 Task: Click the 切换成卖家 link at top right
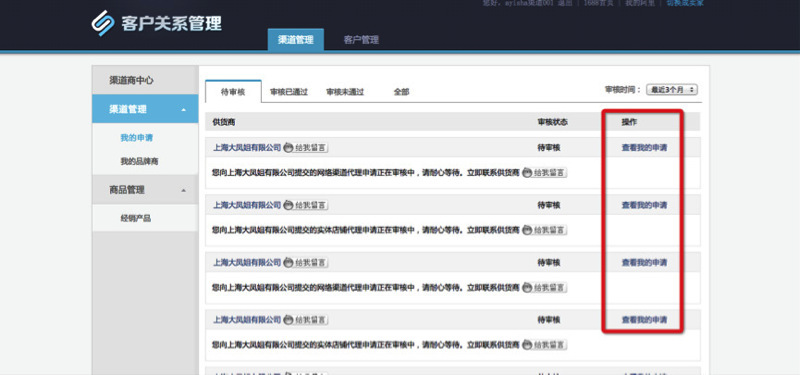click(x=685, y=3)
